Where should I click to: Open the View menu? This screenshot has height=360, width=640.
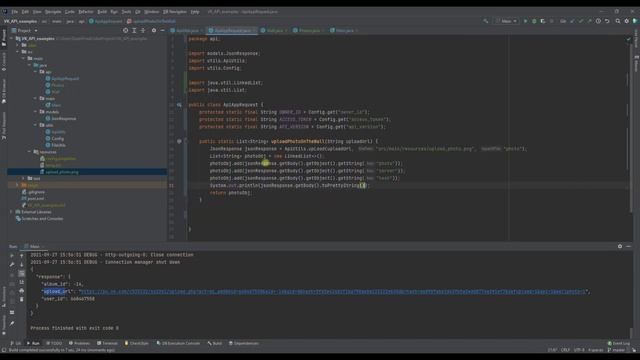(37, 12)
